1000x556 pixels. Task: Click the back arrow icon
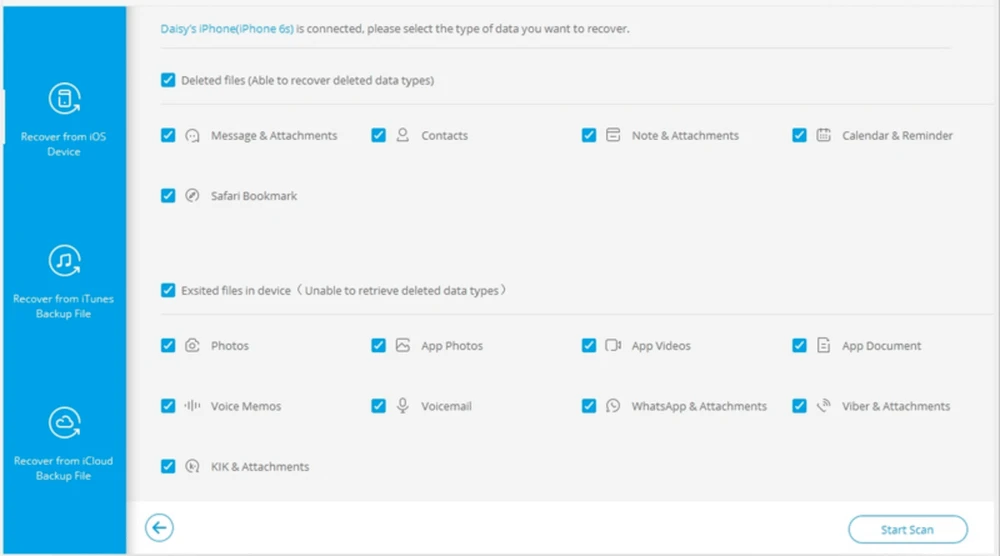(x=159, y=528)
